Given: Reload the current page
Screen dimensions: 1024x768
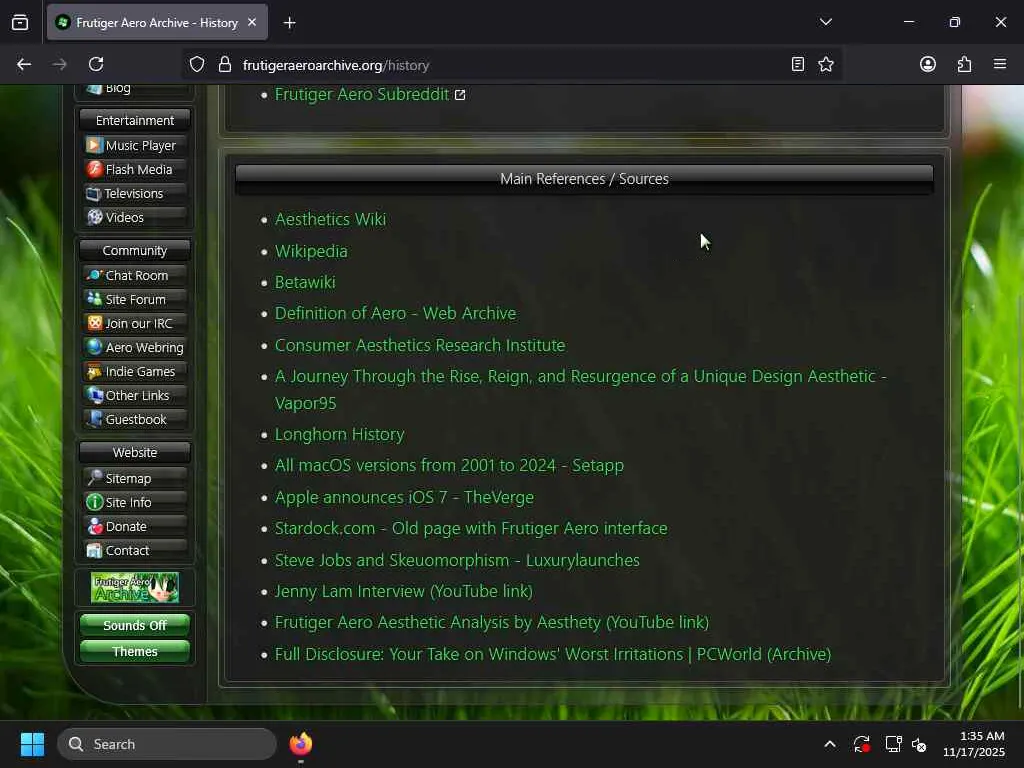Looking at the screenshot, I should point(96,64).
